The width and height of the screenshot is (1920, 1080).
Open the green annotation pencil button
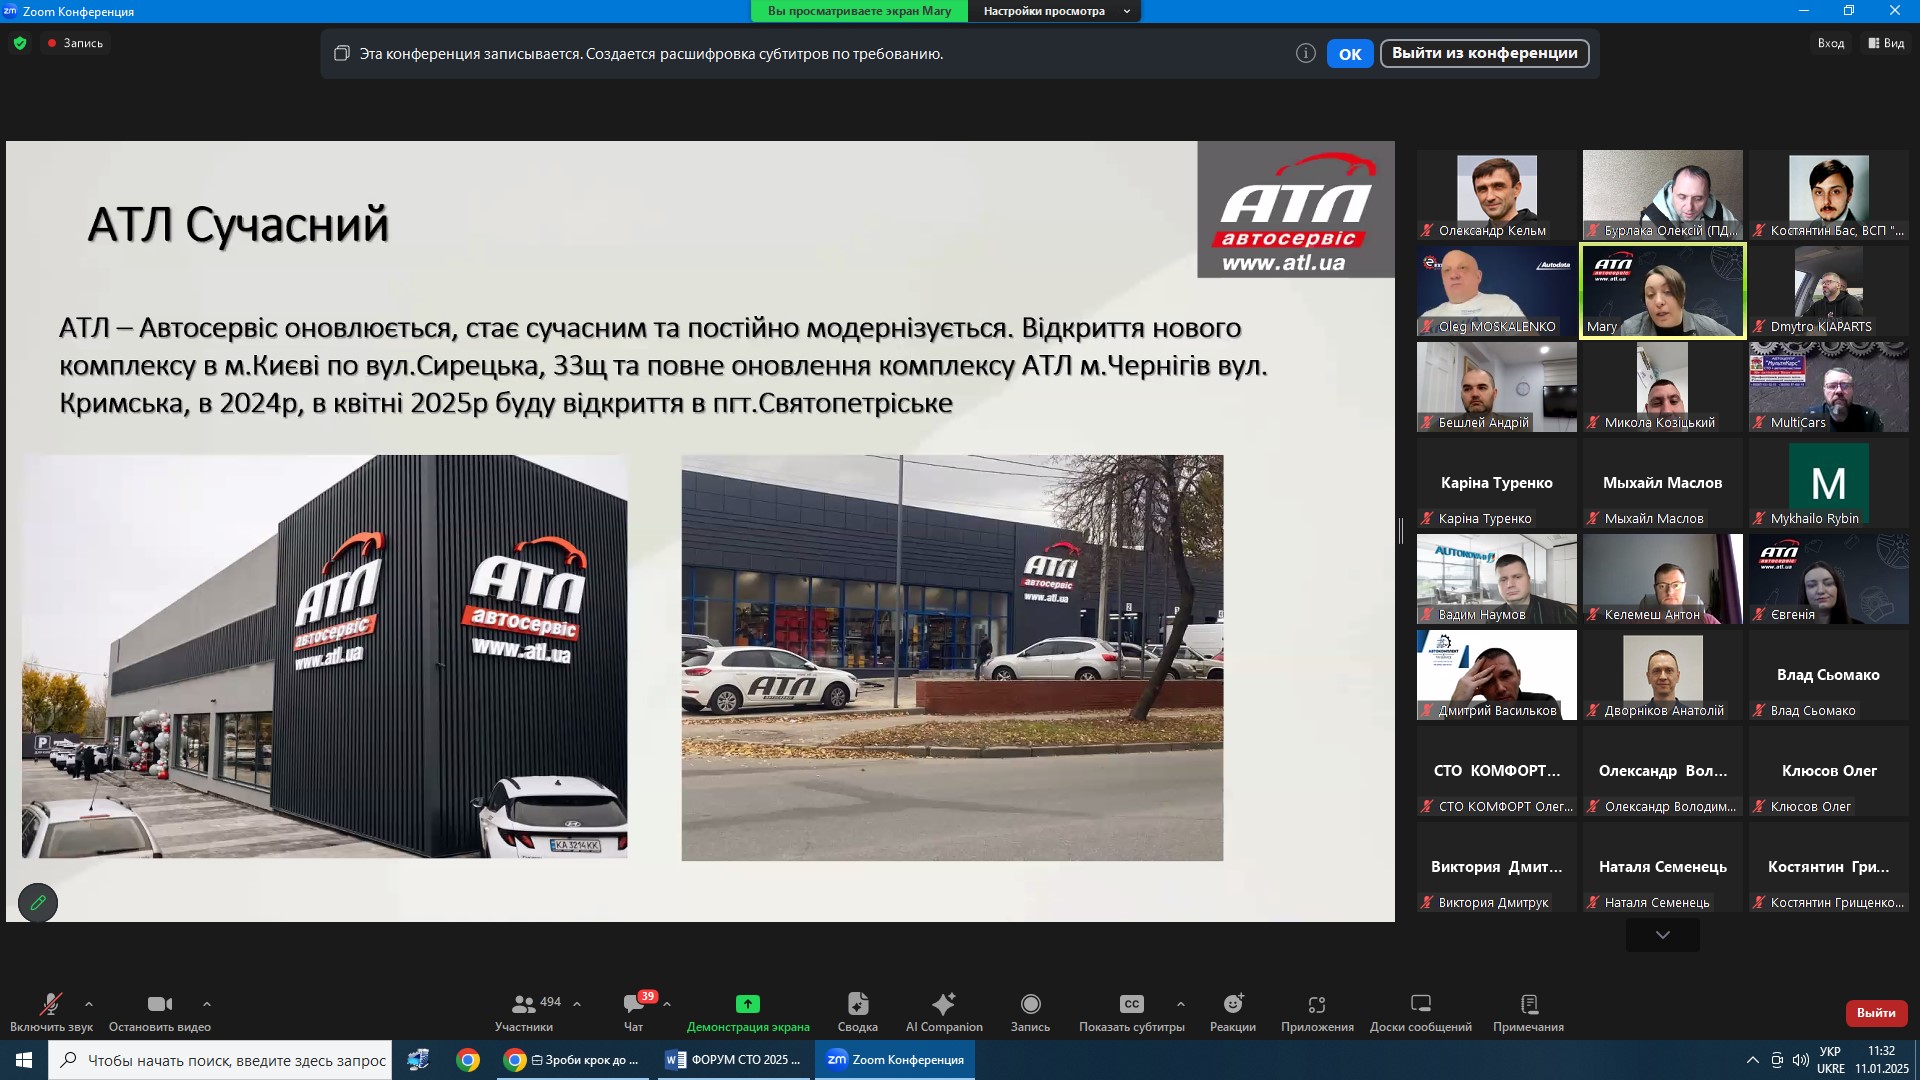(x=38, y=903)
